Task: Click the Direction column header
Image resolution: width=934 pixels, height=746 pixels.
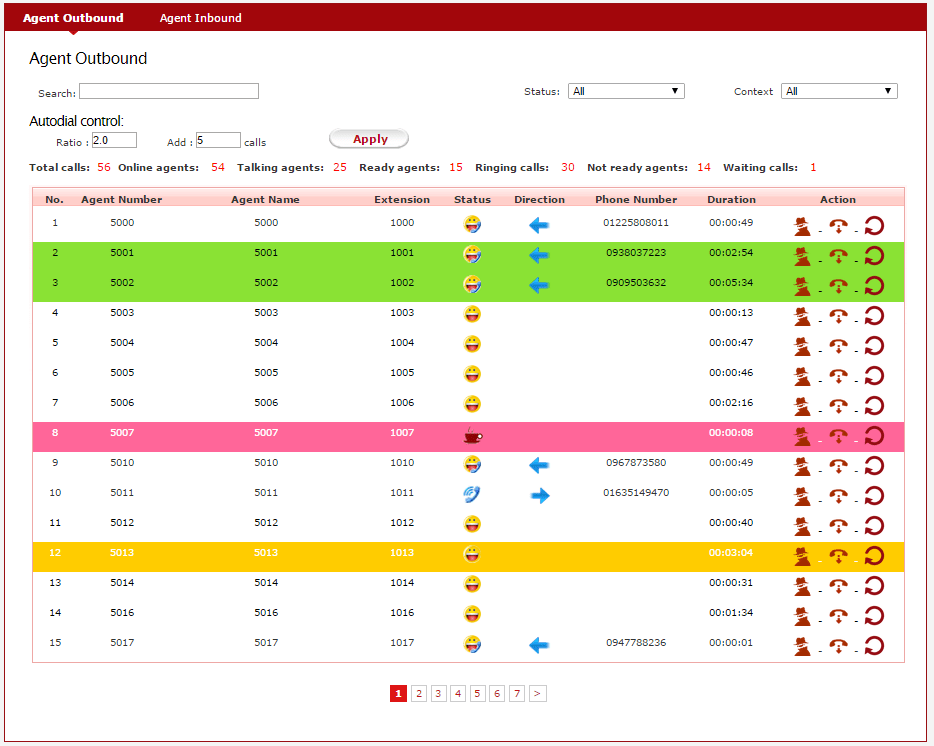Action: click(x=540, y=200)
